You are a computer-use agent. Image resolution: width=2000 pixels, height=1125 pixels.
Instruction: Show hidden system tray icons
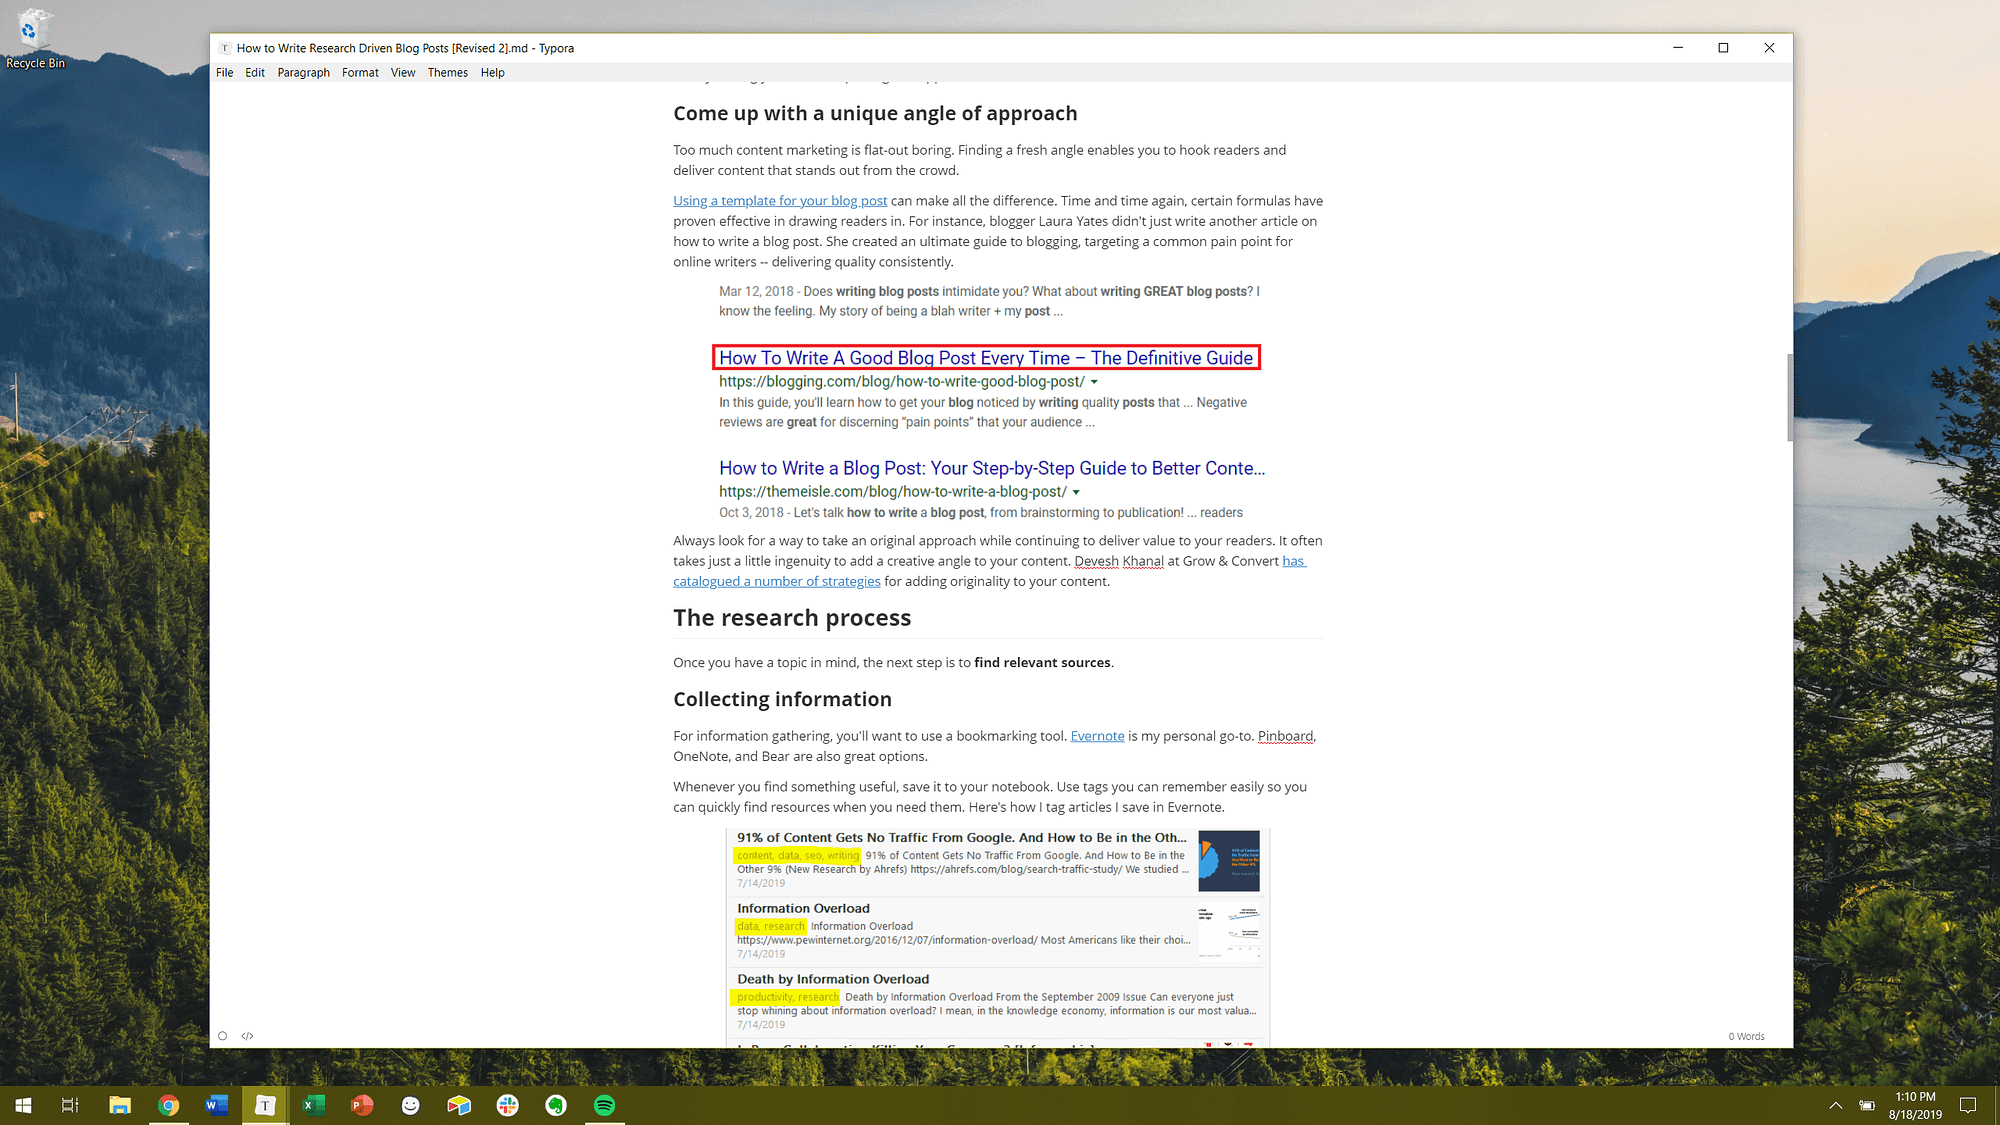1835,1105
